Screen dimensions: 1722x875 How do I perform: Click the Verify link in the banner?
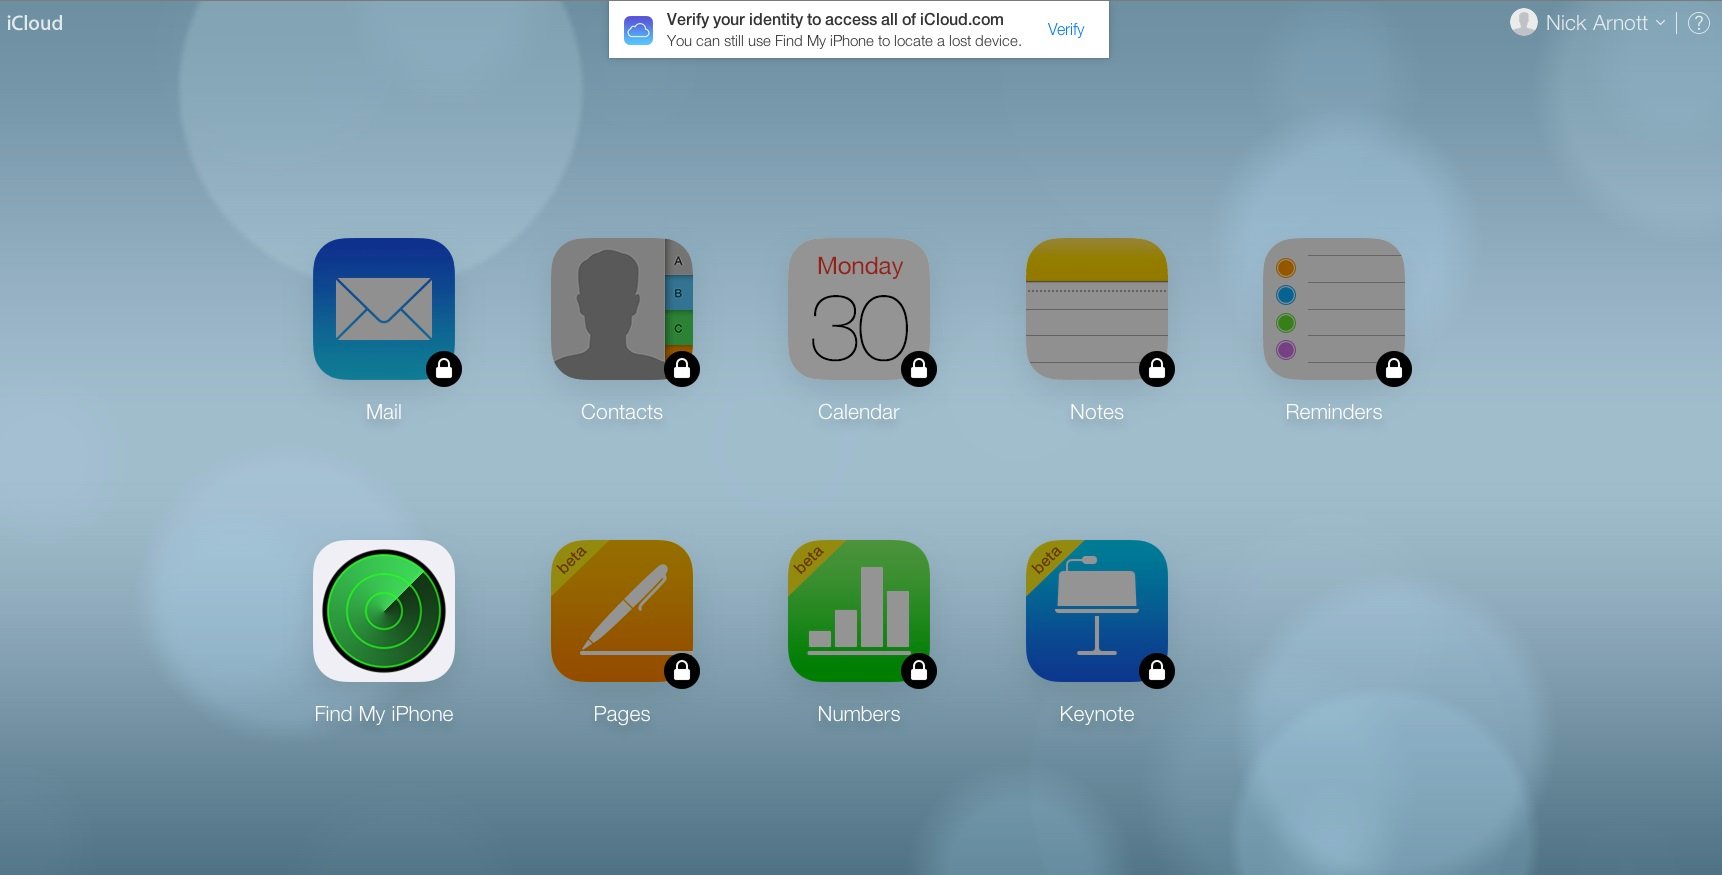(x=1066, y=30)
